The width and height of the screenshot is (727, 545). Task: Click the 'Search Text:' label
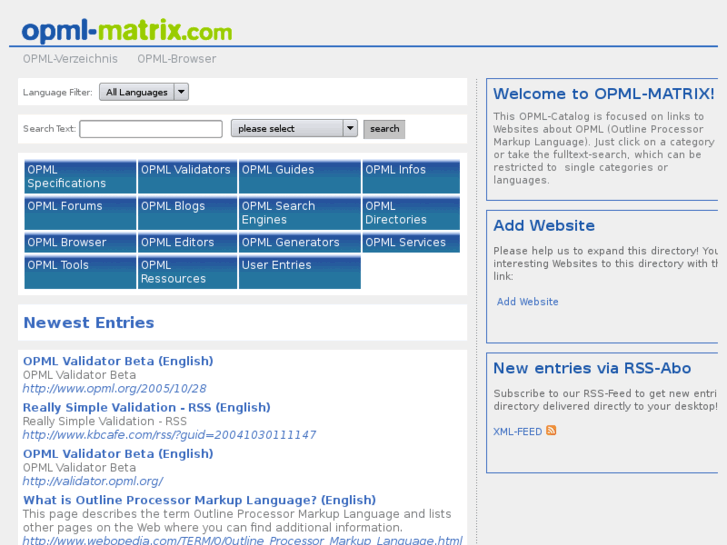click(50, 128)
